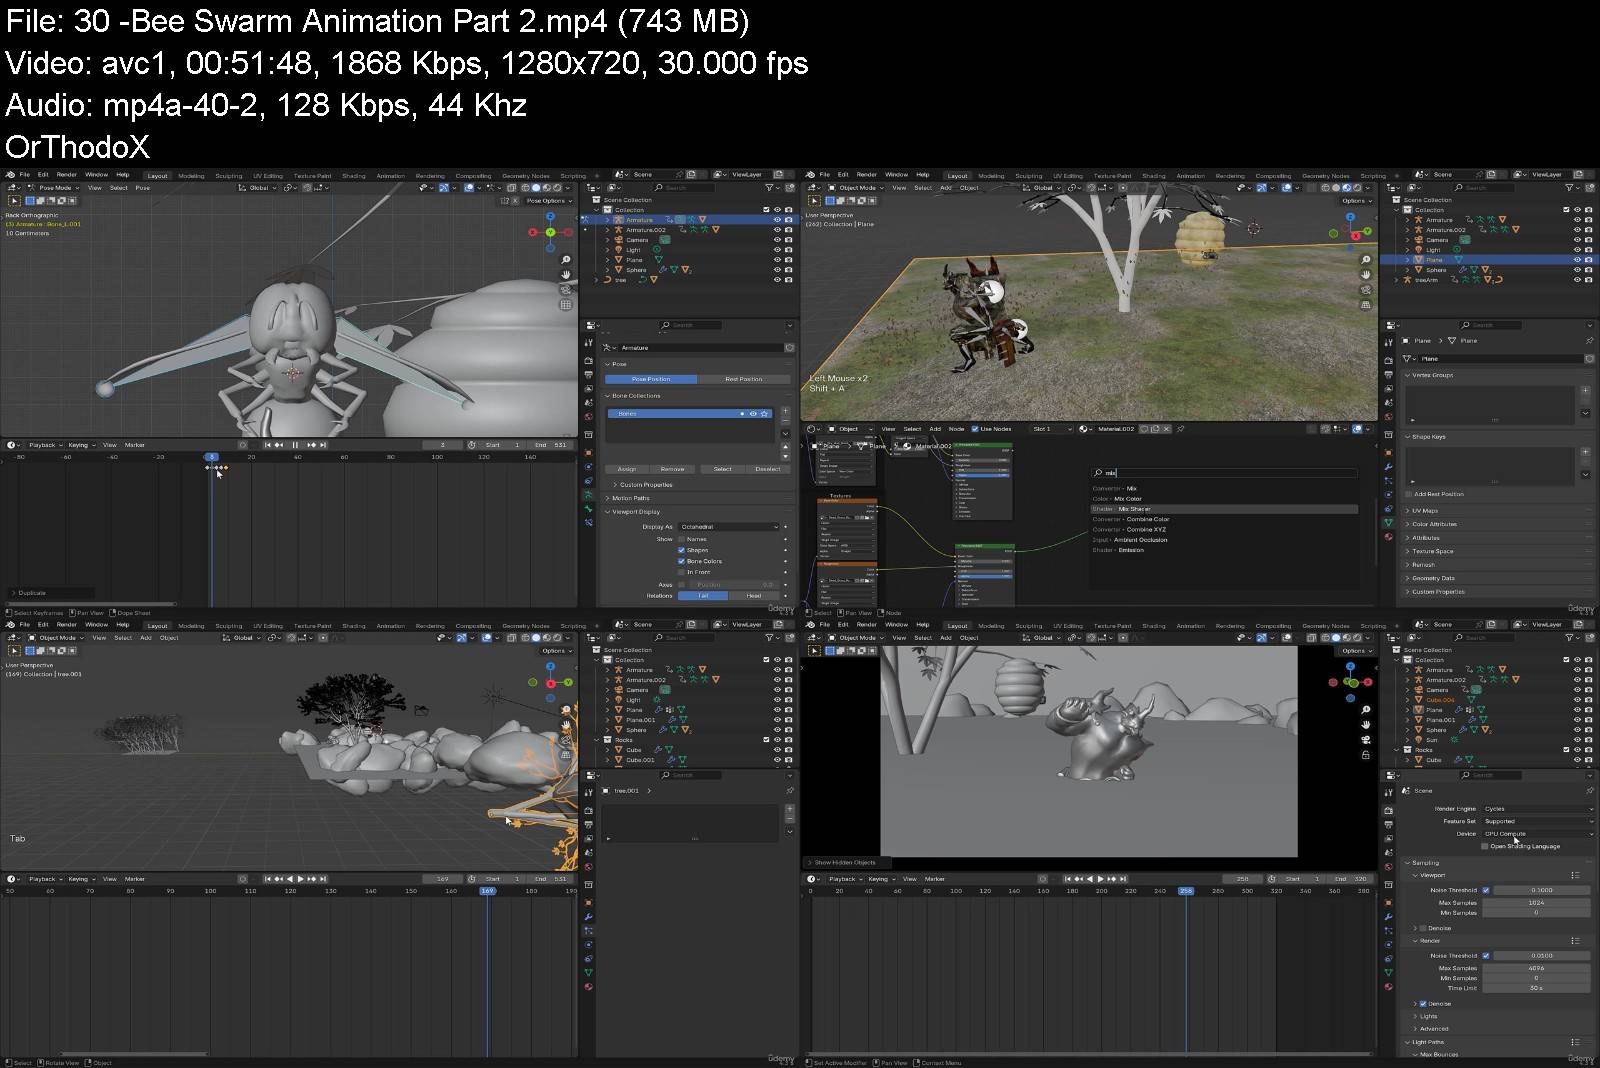
Task: Toggle the Use Nodes checkbox in the node editor
Action: (976, 429)
